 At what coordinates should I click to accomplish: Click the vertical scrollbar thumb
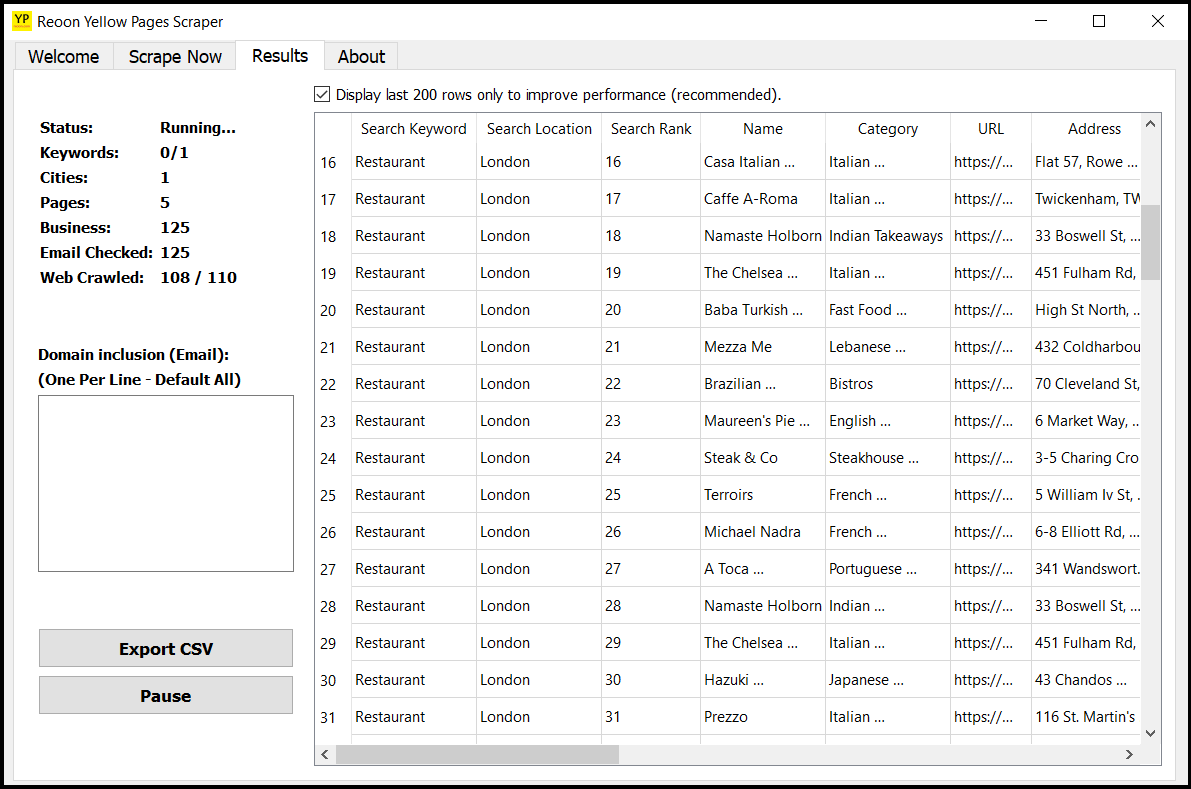tap(1150, 242)
